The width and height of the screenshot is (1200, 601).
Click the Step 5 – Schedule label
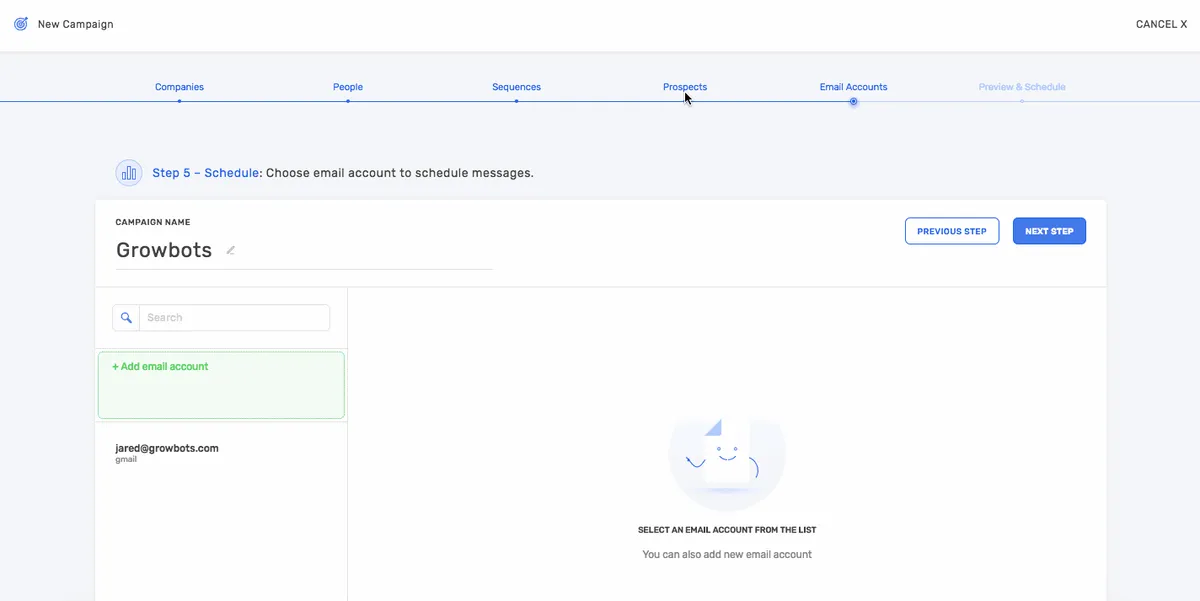tap(206, 173)
